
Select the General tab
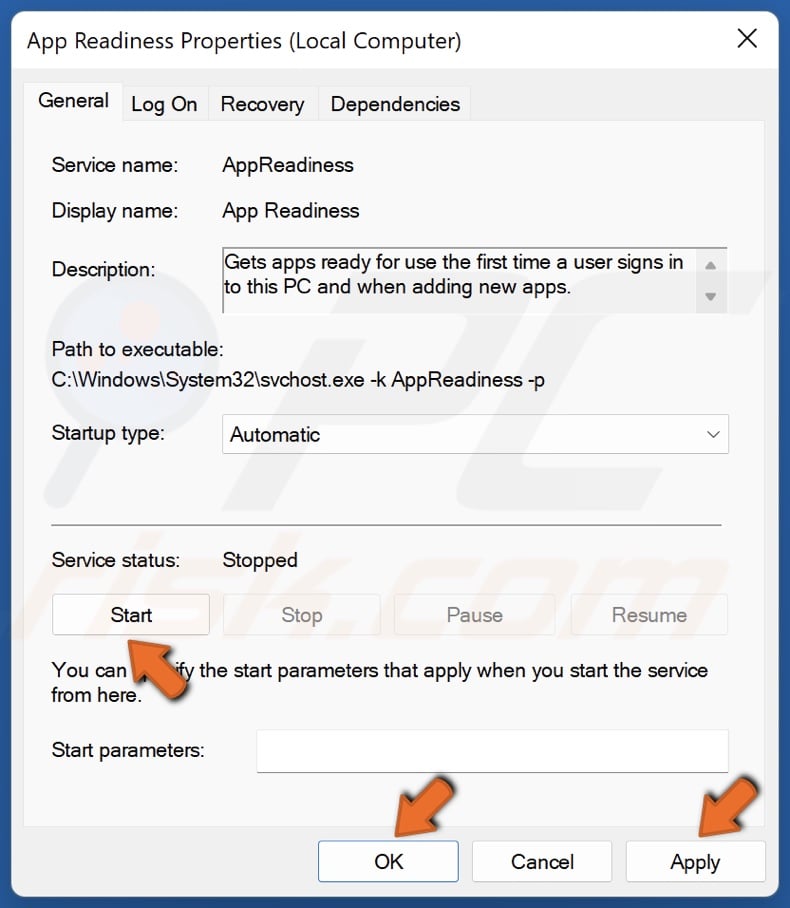pos(72,100)
